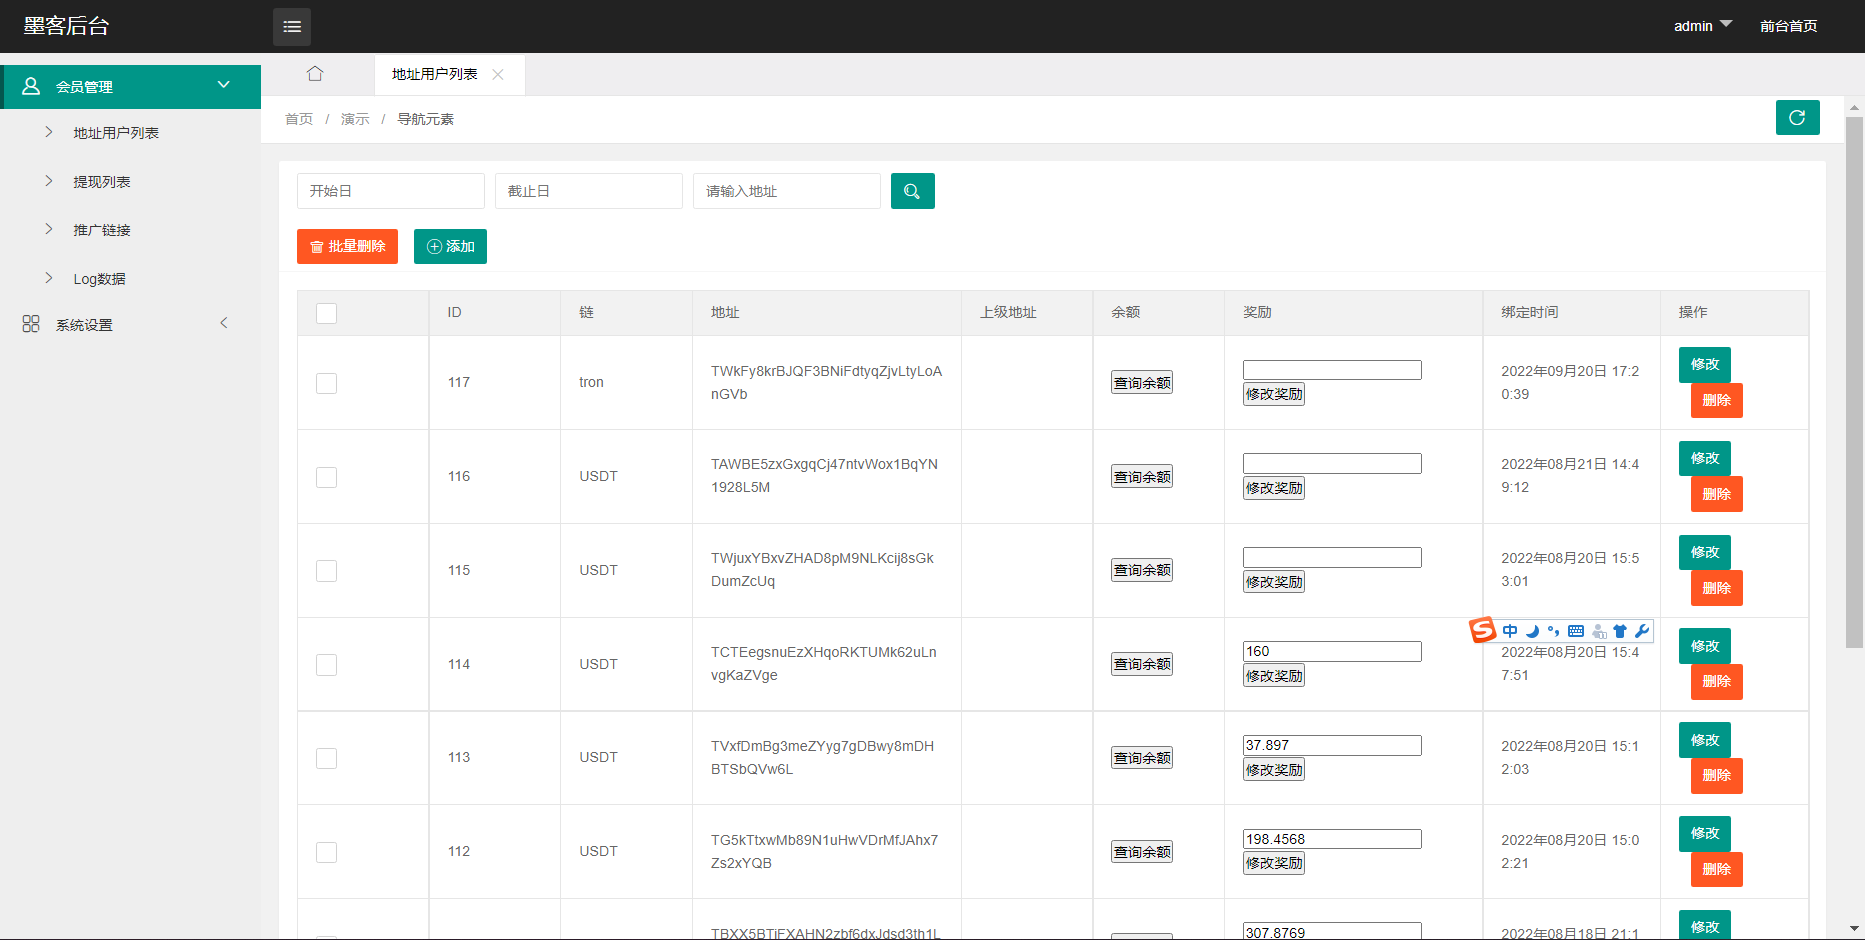Click 修改 button for ID 112
This screenshot has height=940, width=1865.
(x=1705, y=833)
